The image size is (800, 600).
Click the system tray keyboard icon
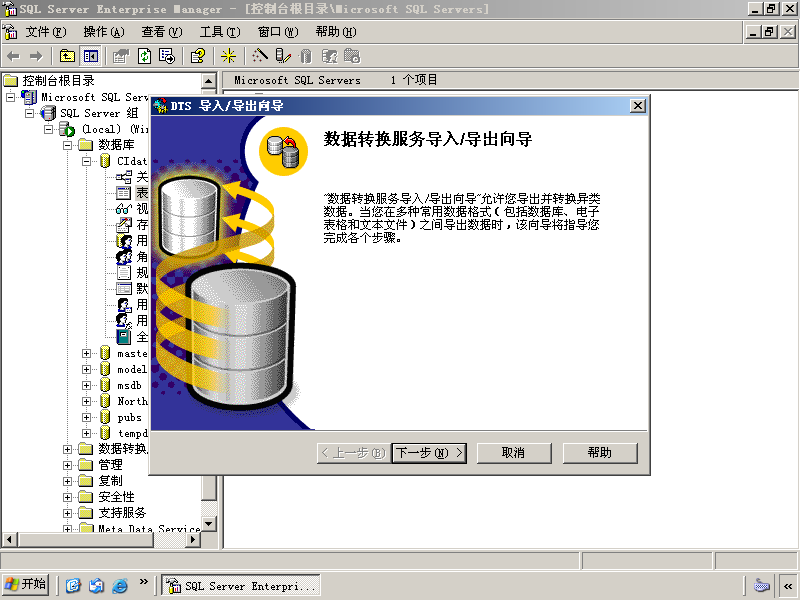(761, 585)
